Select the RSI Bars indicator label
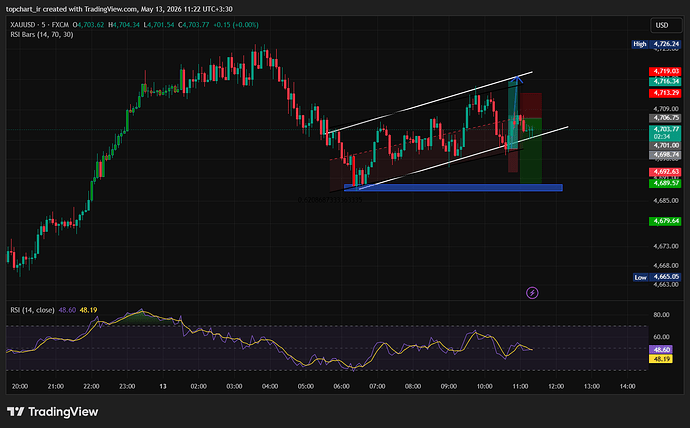Screen dimensions: 690x428 coord(42,34)
